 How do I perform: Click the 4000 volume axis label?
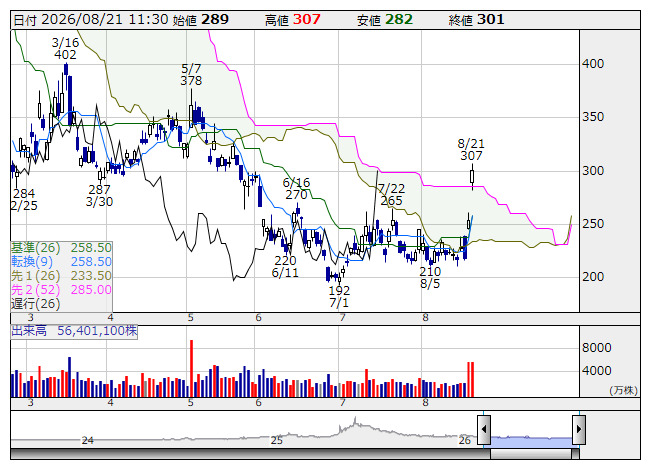[x=597, y=371]
